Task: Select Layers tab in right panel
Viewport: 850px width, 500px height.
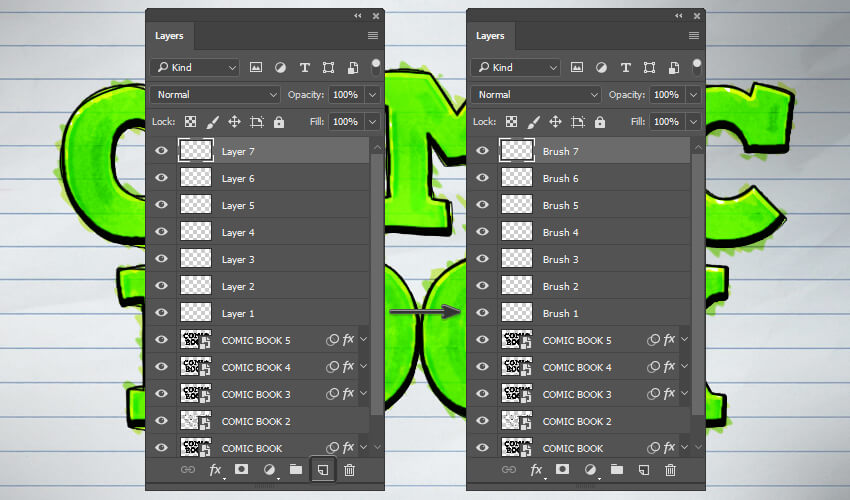Action: click(x=491, y=36)
